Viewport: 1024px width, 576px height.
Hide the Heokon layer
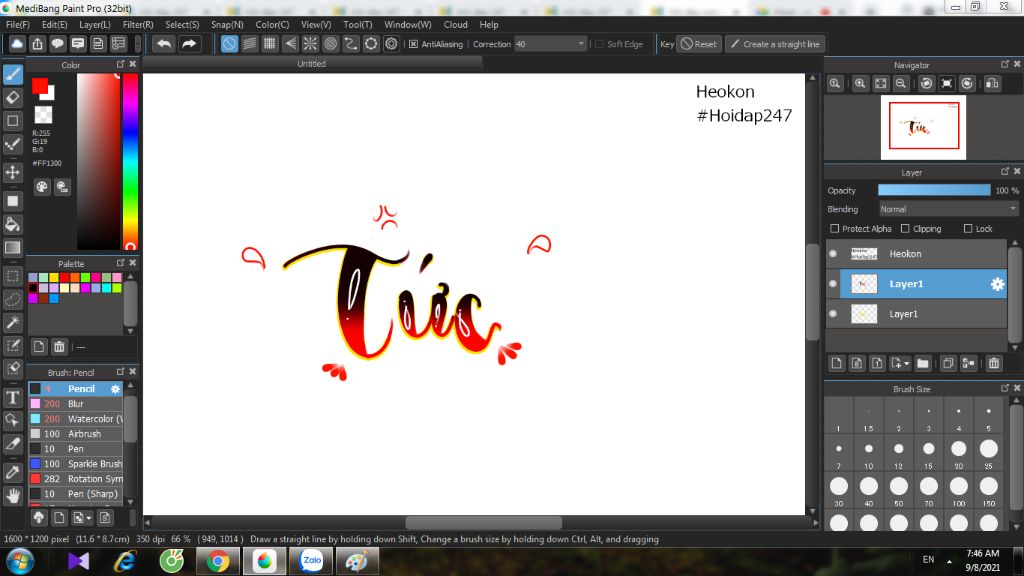point(833,254)
